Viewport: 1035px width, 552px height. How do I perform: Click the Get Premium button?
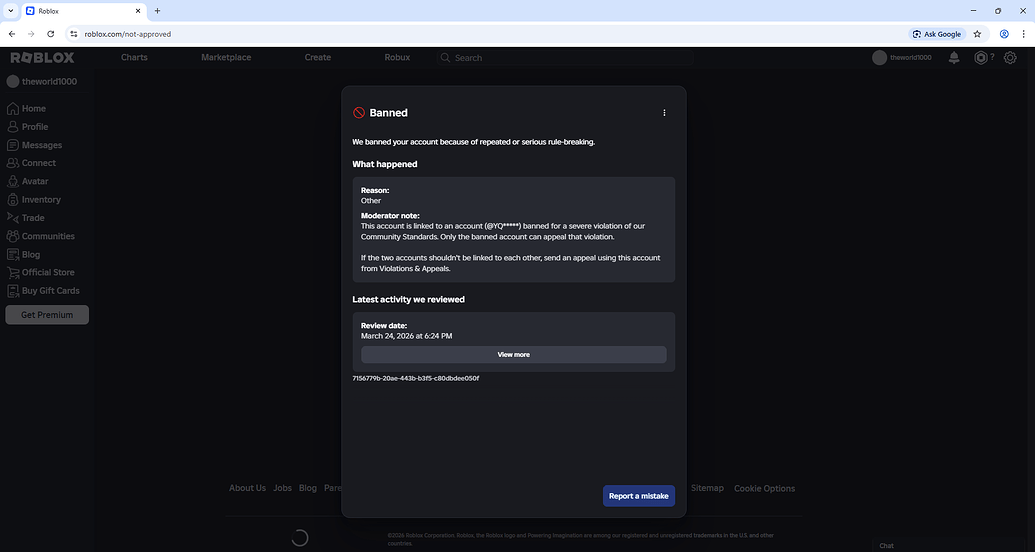(47, 315)
